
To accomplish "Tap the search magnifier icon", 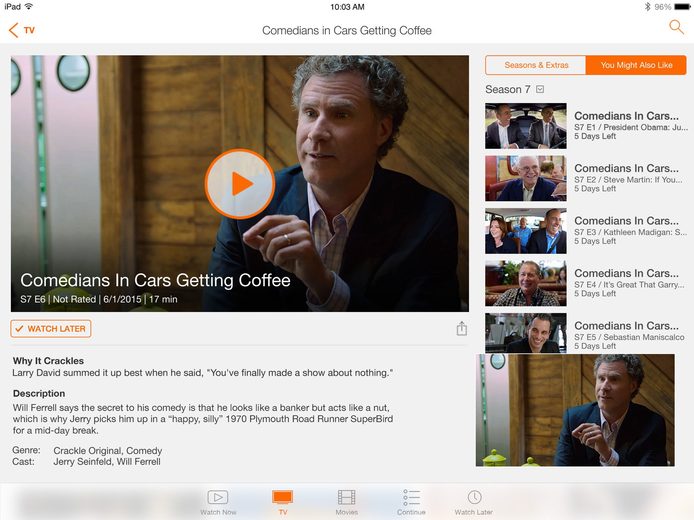I will click(x=676, y=27).
